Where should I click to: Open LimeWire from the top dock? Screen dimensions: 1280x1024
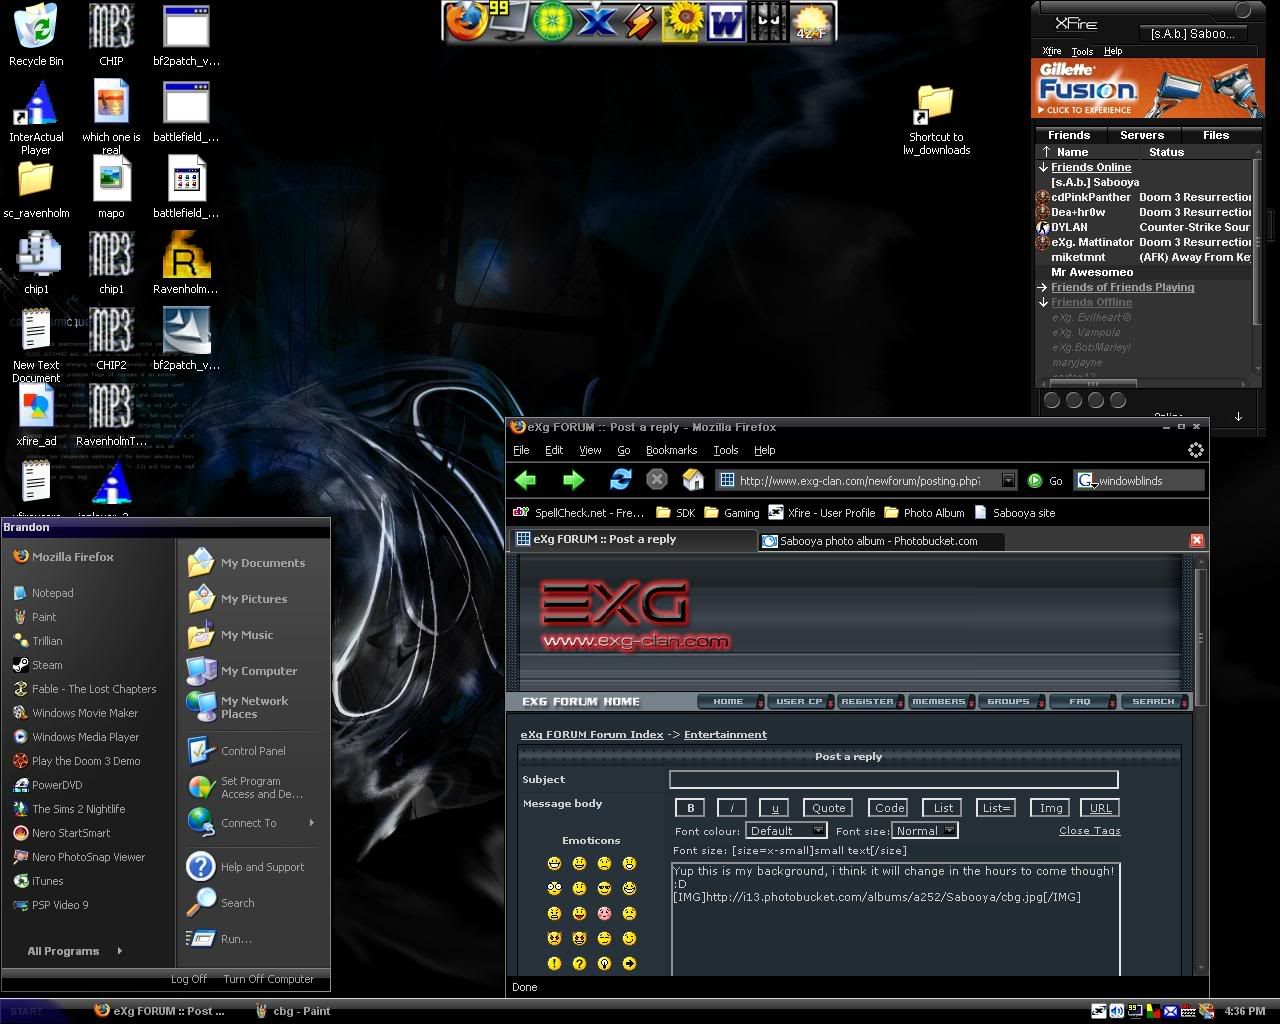pos(552,22)
